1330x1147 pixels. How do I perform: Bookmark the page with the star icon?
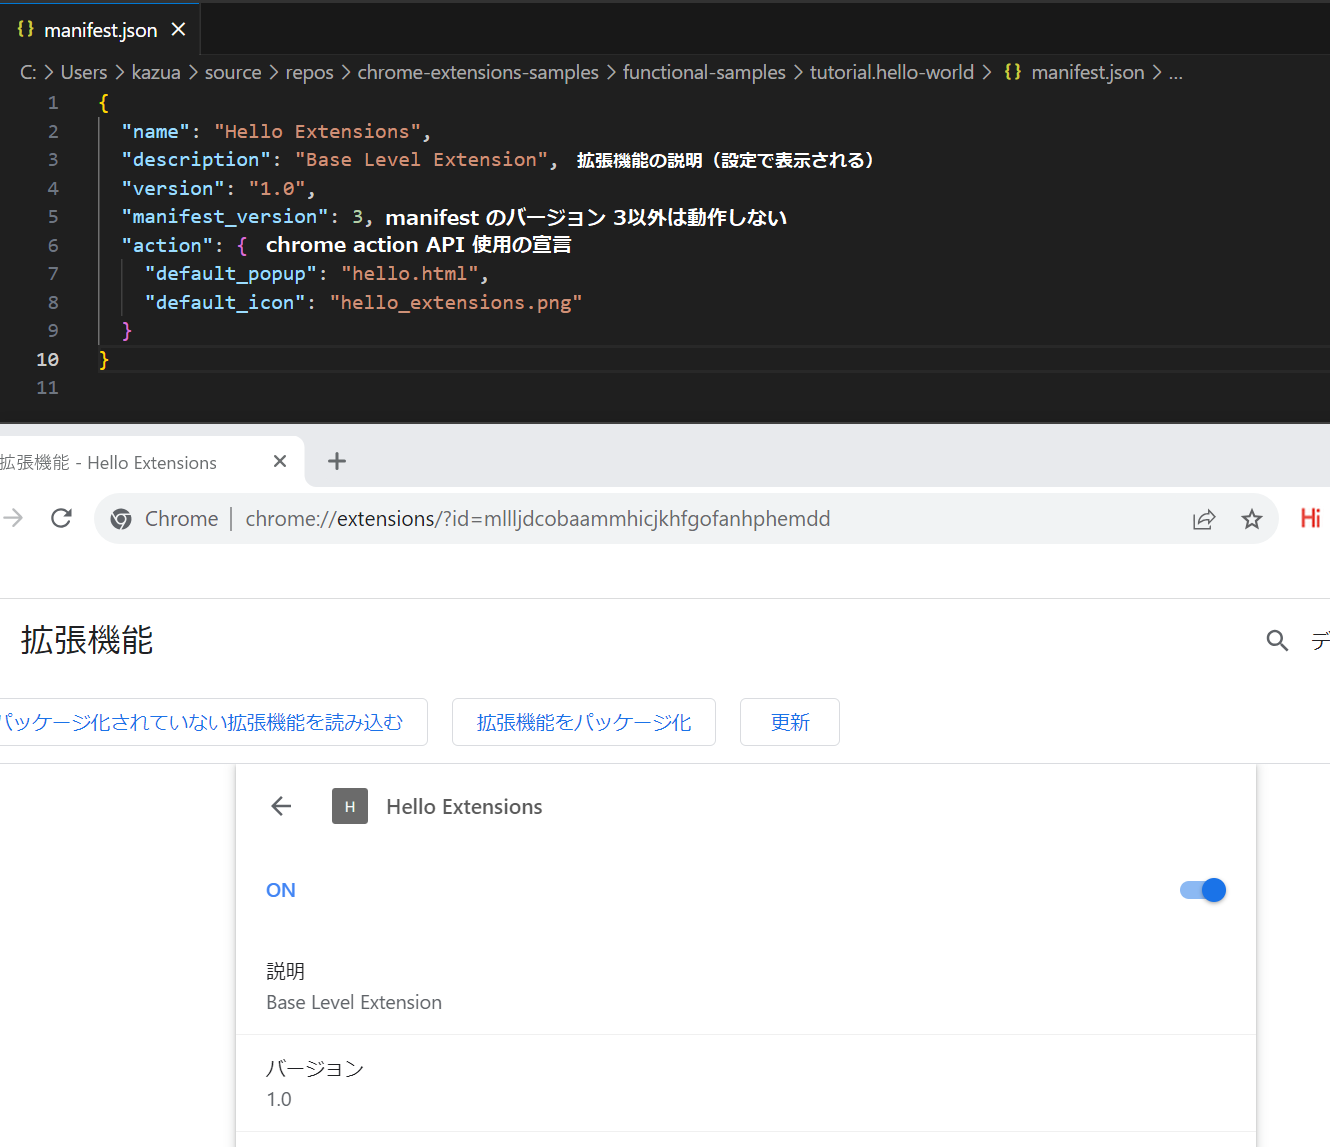[x=1252, y=518]
